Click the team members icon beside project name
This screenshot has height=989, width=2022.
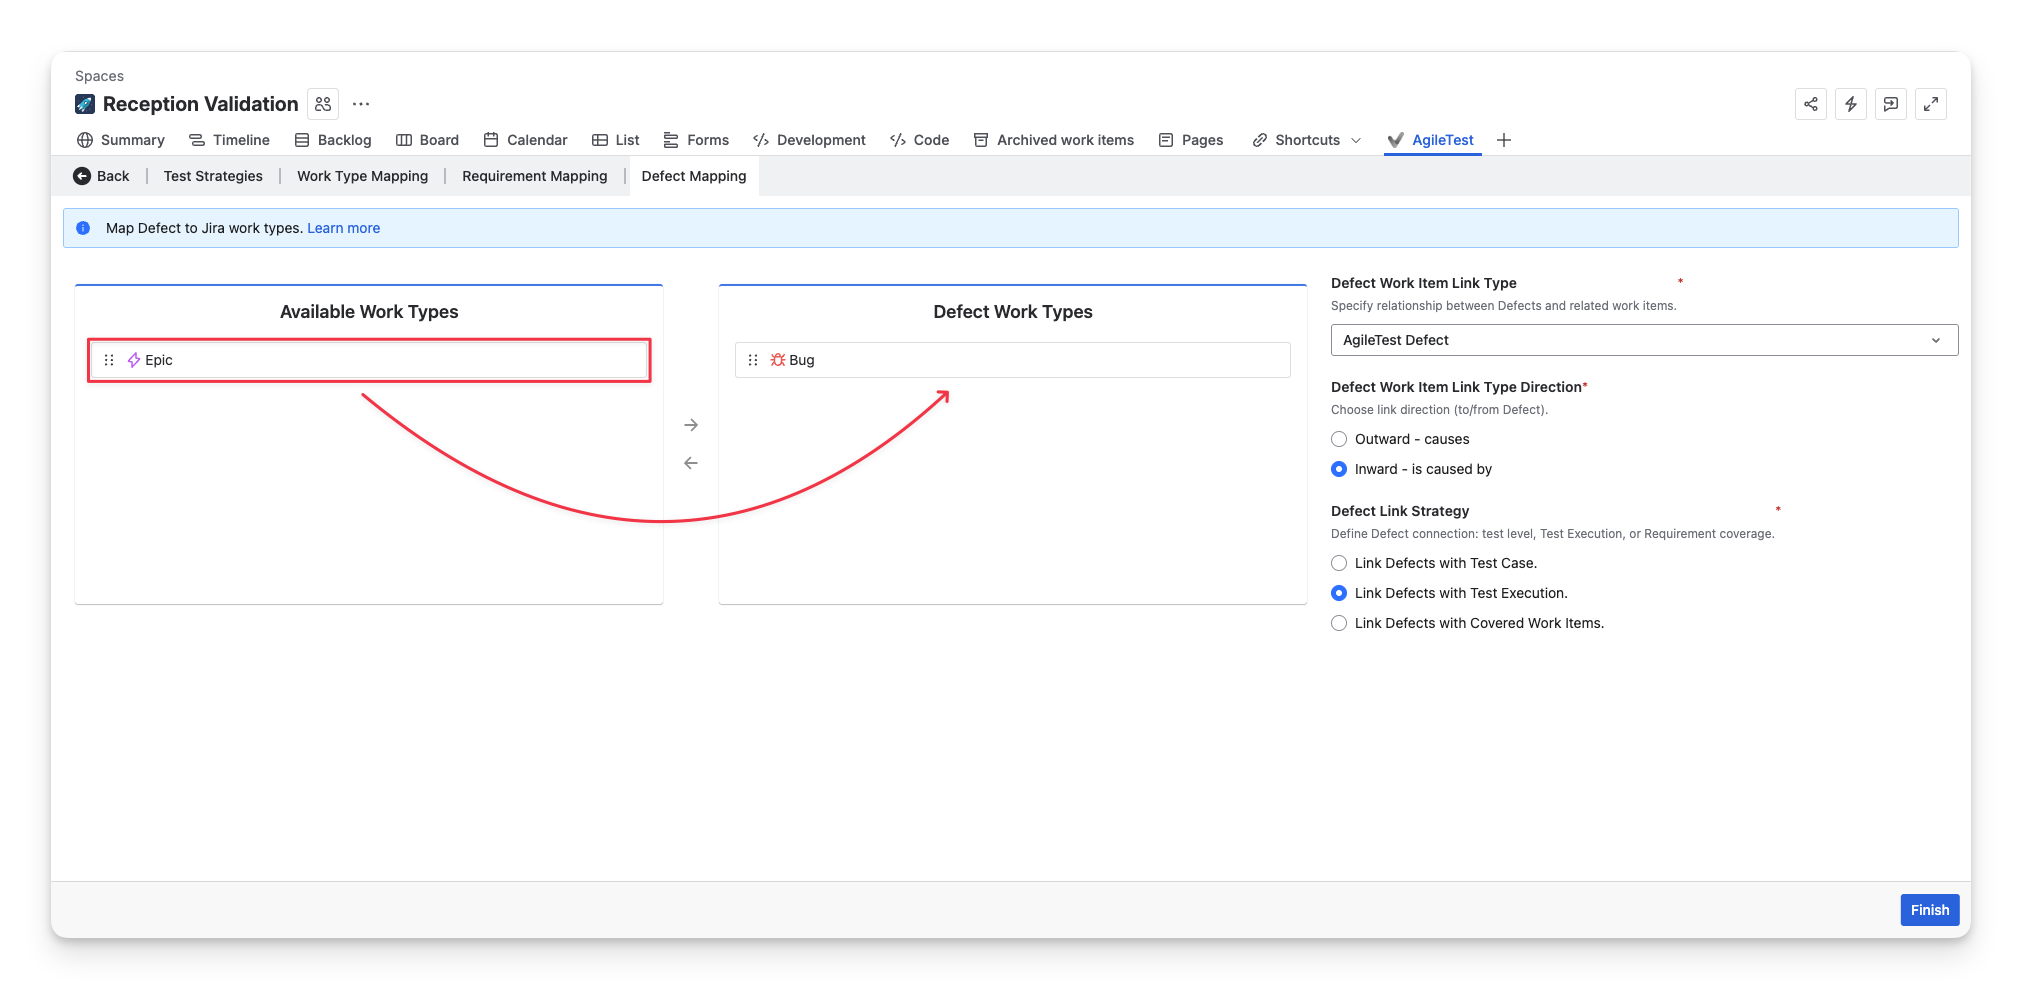(x=323, y=104)
